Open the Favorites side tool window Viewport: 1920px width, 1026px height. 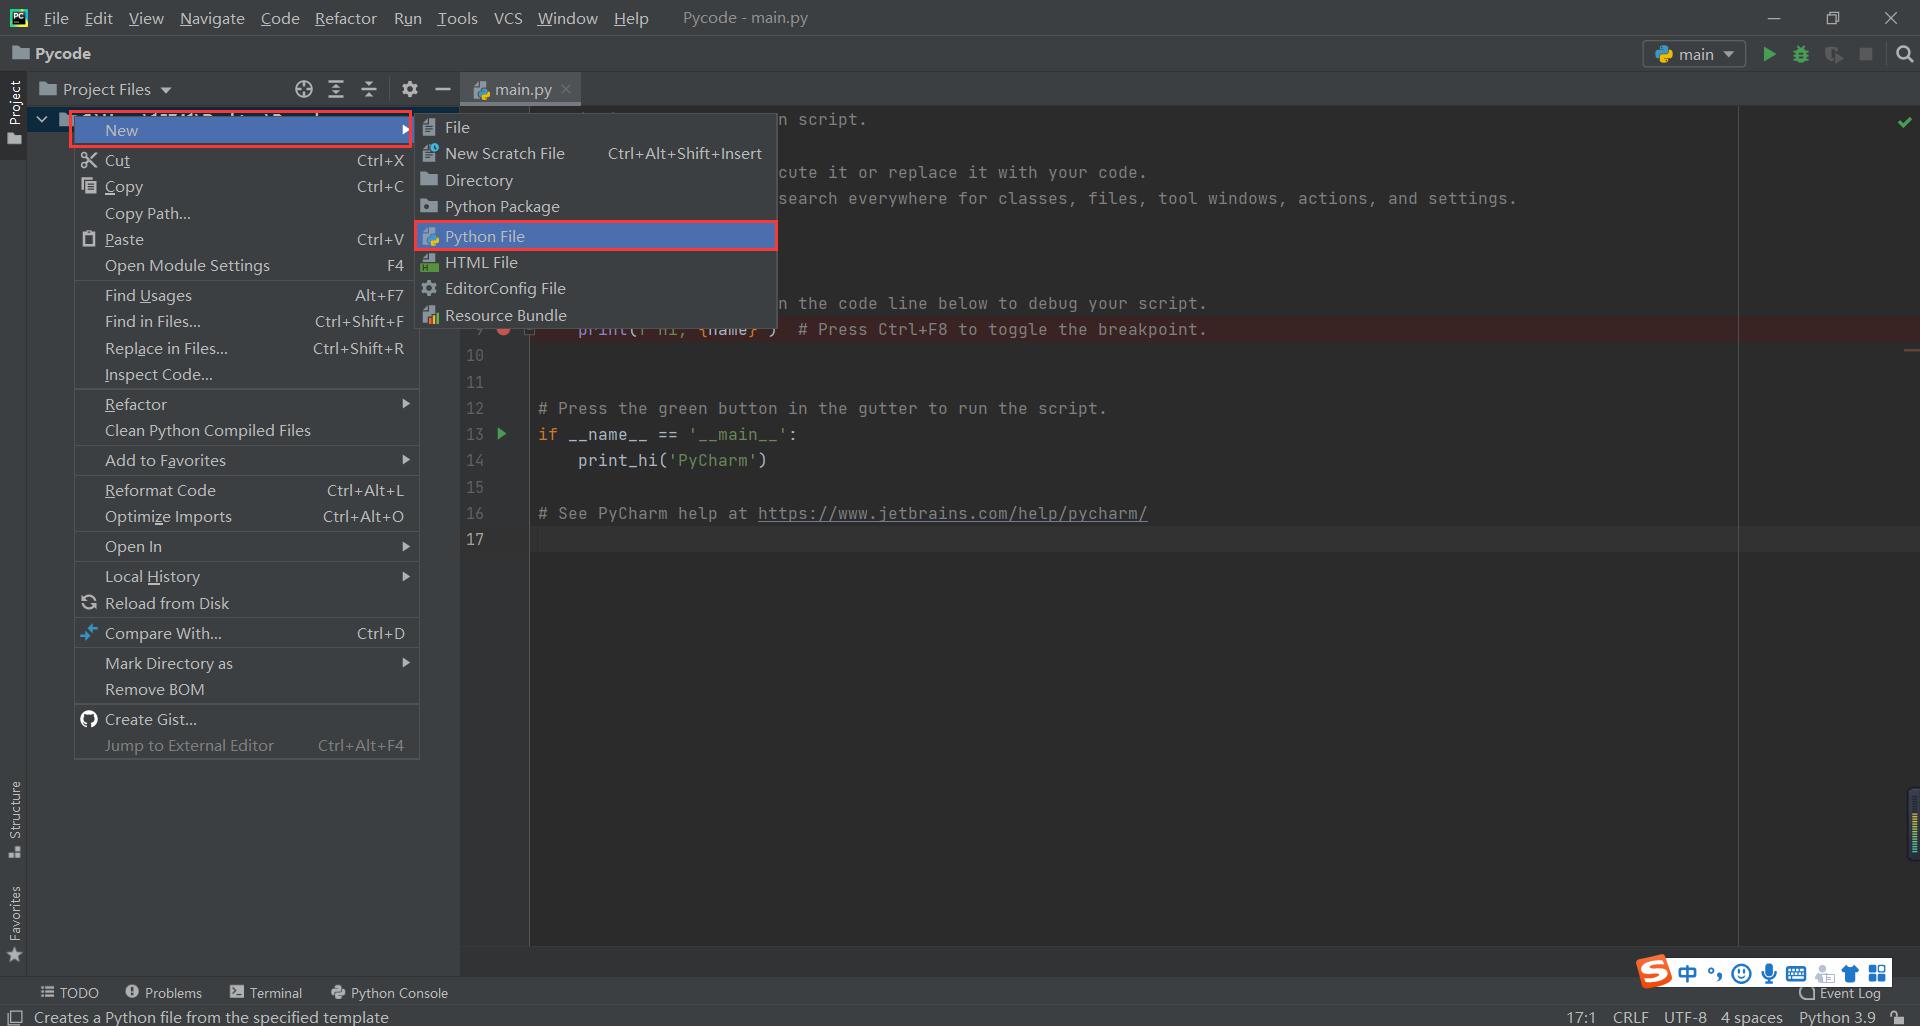14,924
